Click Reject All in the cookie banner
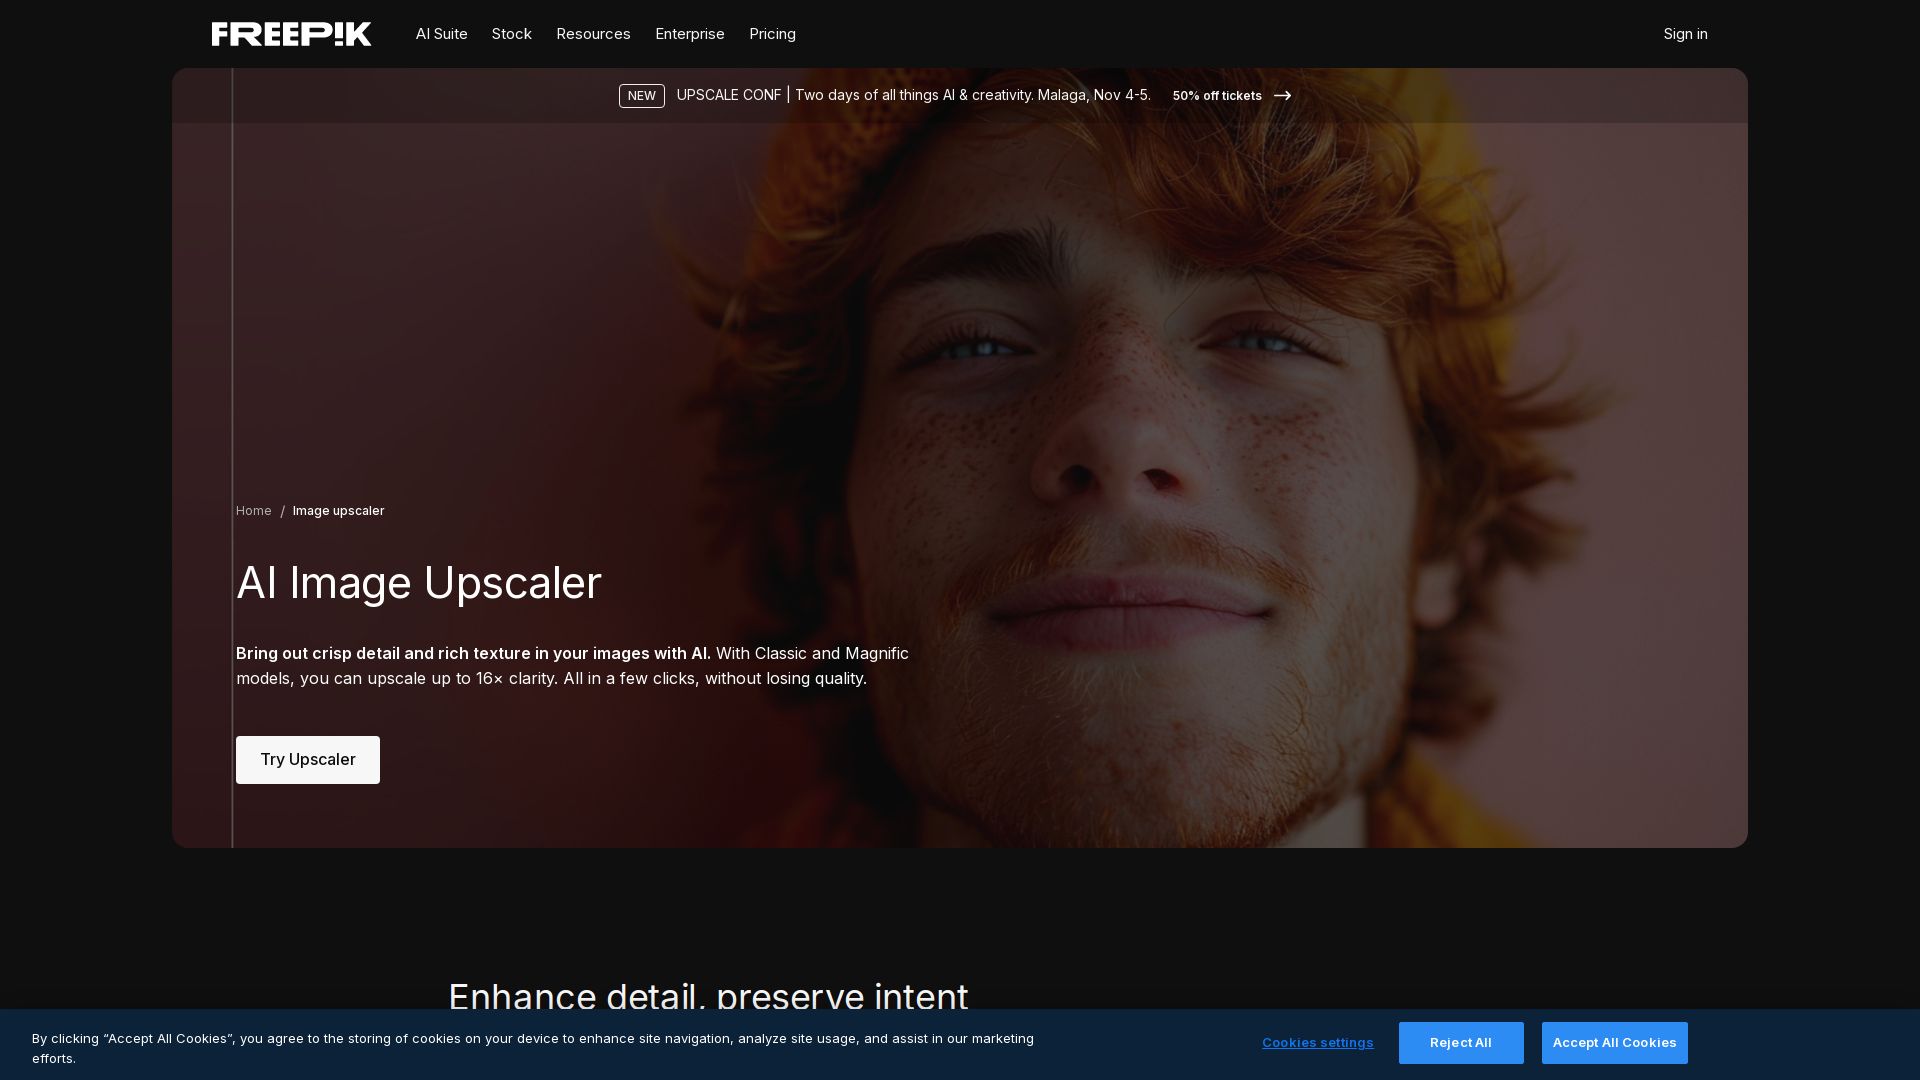The image size is (1920, 1080). click(1461, 1042)
